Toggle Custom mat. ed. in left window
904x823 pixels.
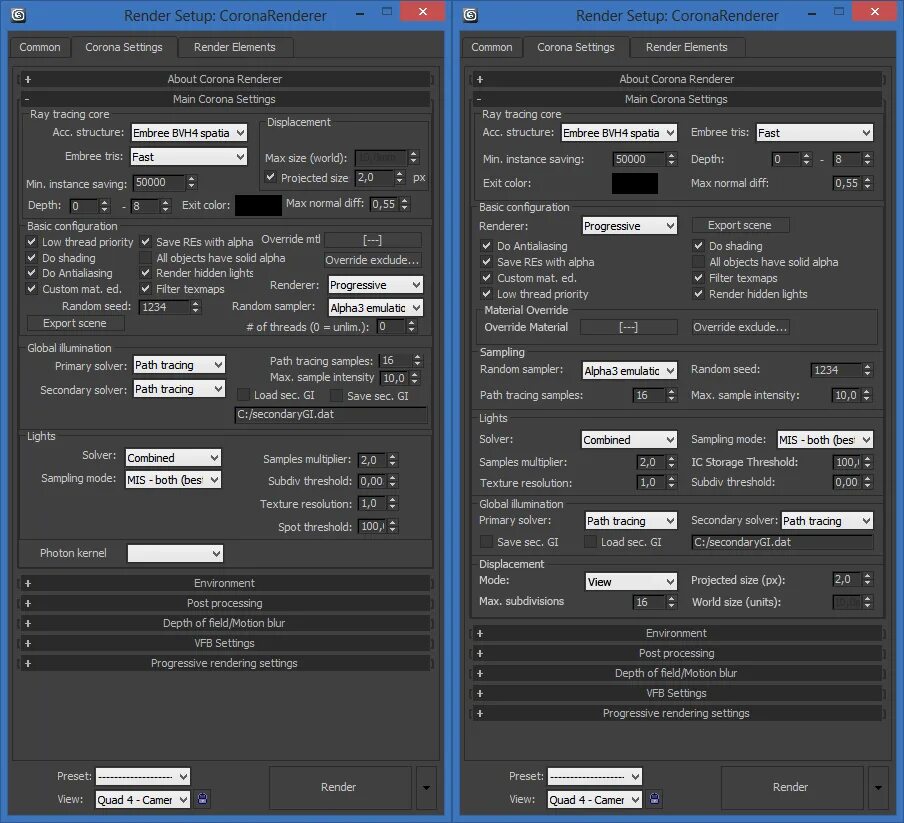click(32, 289)
